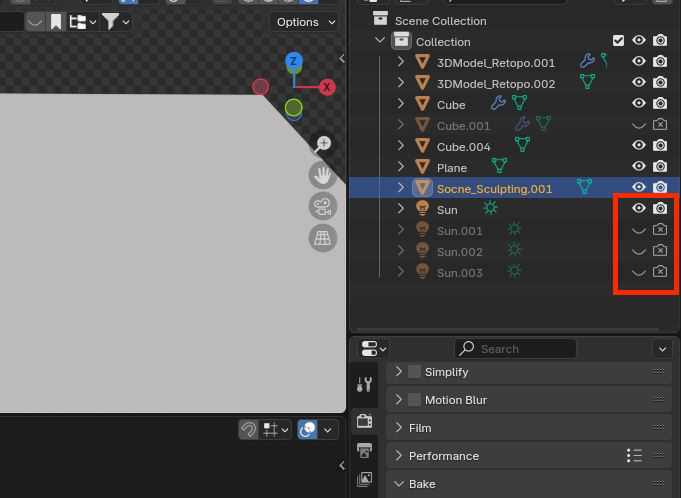Collapse the viewport sidebar arrow near gizmo
The width and height of the screenshot is (681, 498).
(x=342, y=58)
